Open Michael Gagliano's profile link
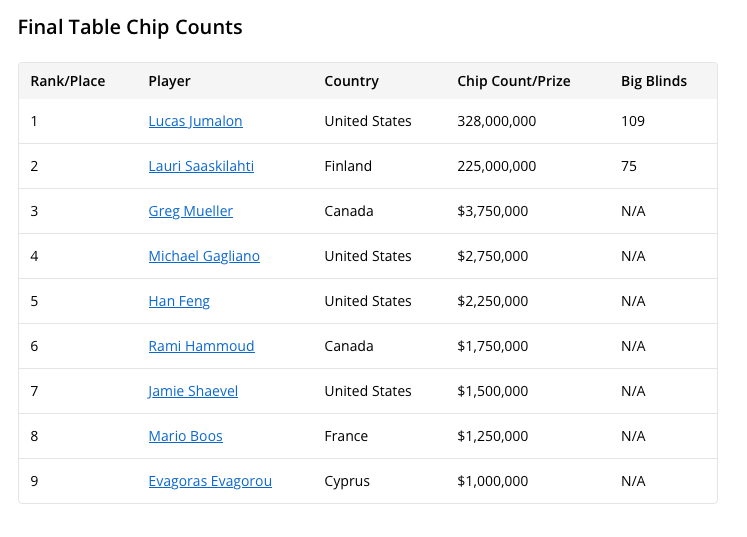The height and width of the screenshot is (537, 747). pos(204,256)
